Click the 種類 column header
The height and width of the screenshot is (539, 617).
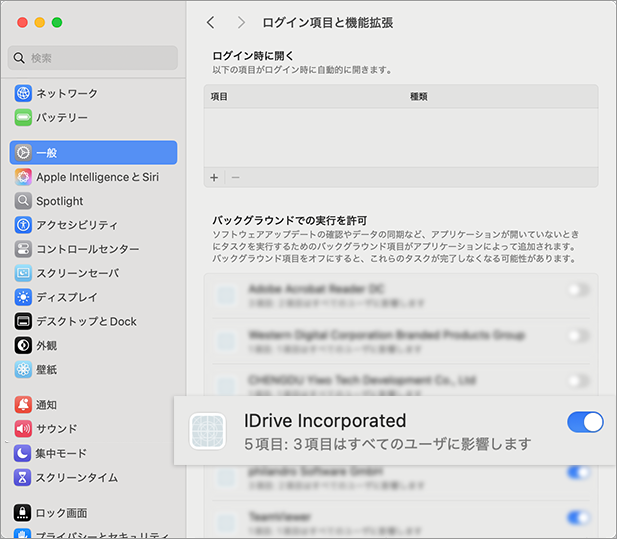[x=419, y=96]
